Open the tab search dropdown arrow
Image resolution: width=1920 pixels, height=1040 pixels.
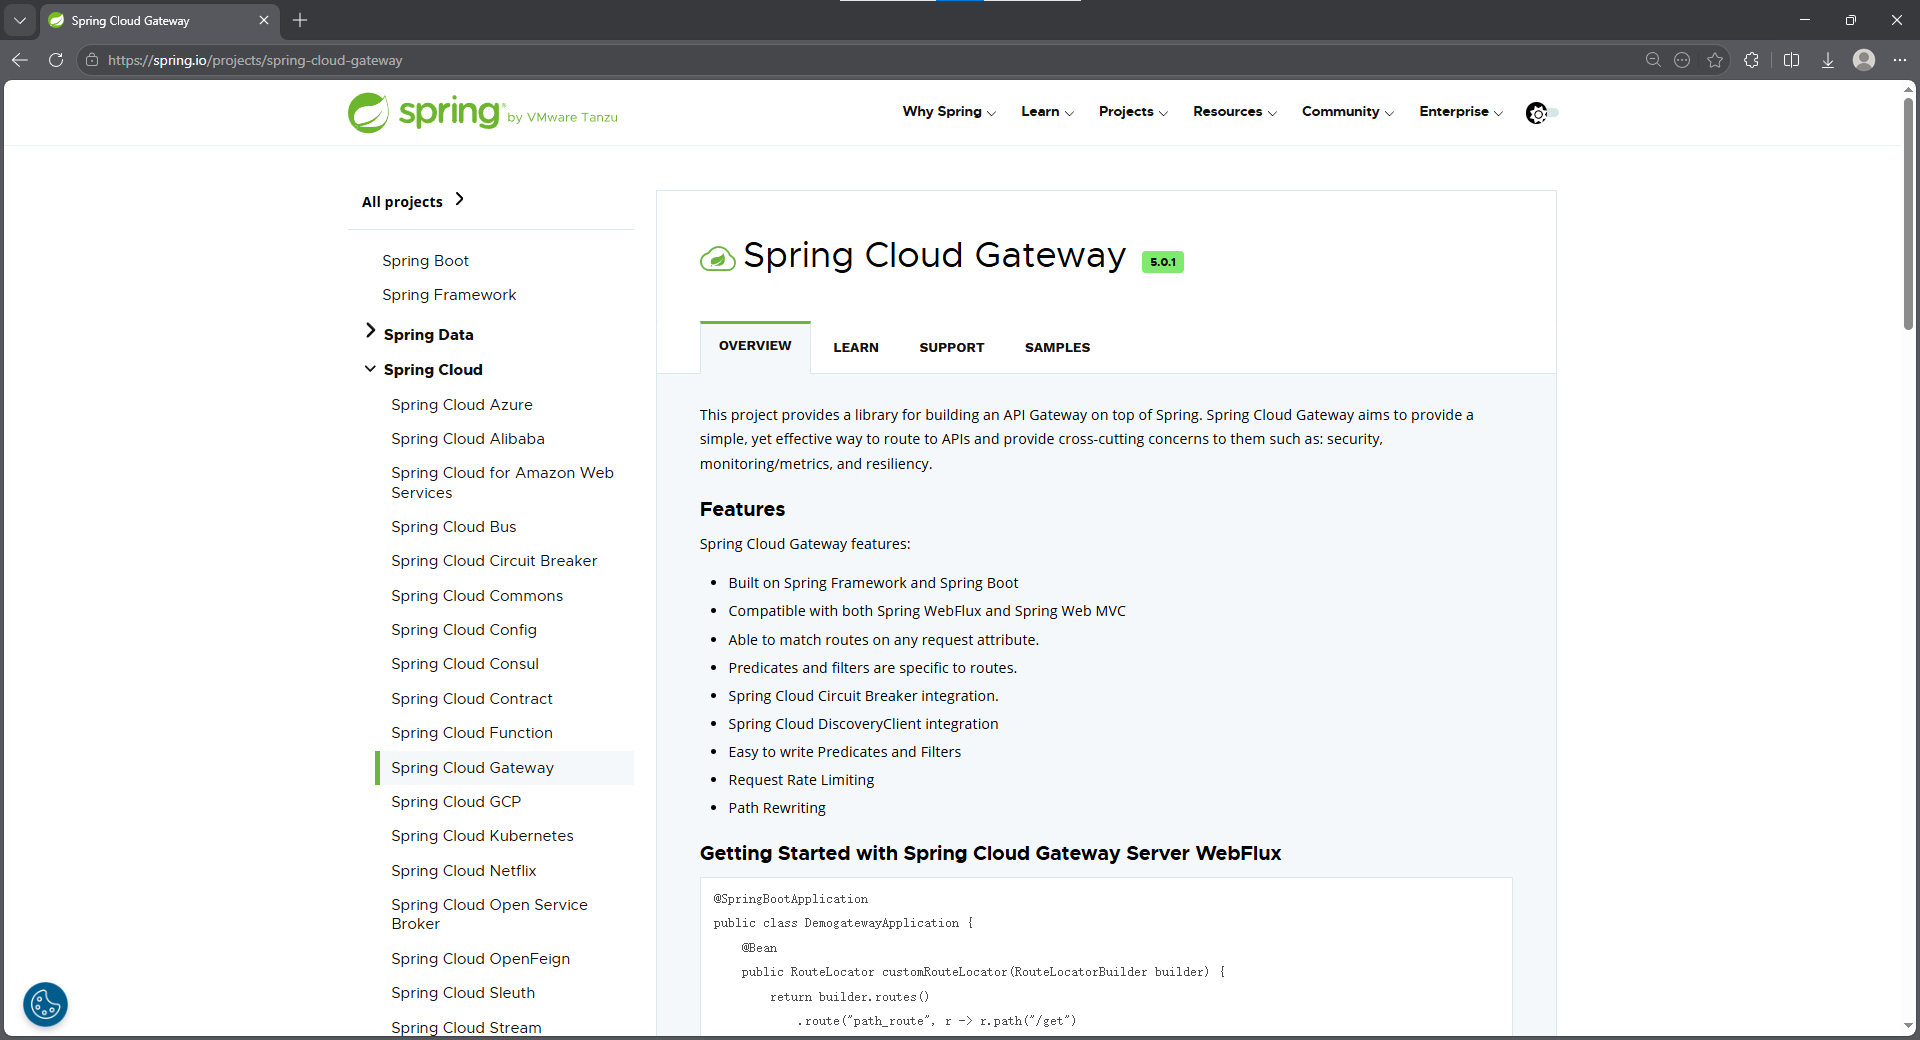point(20,20)
